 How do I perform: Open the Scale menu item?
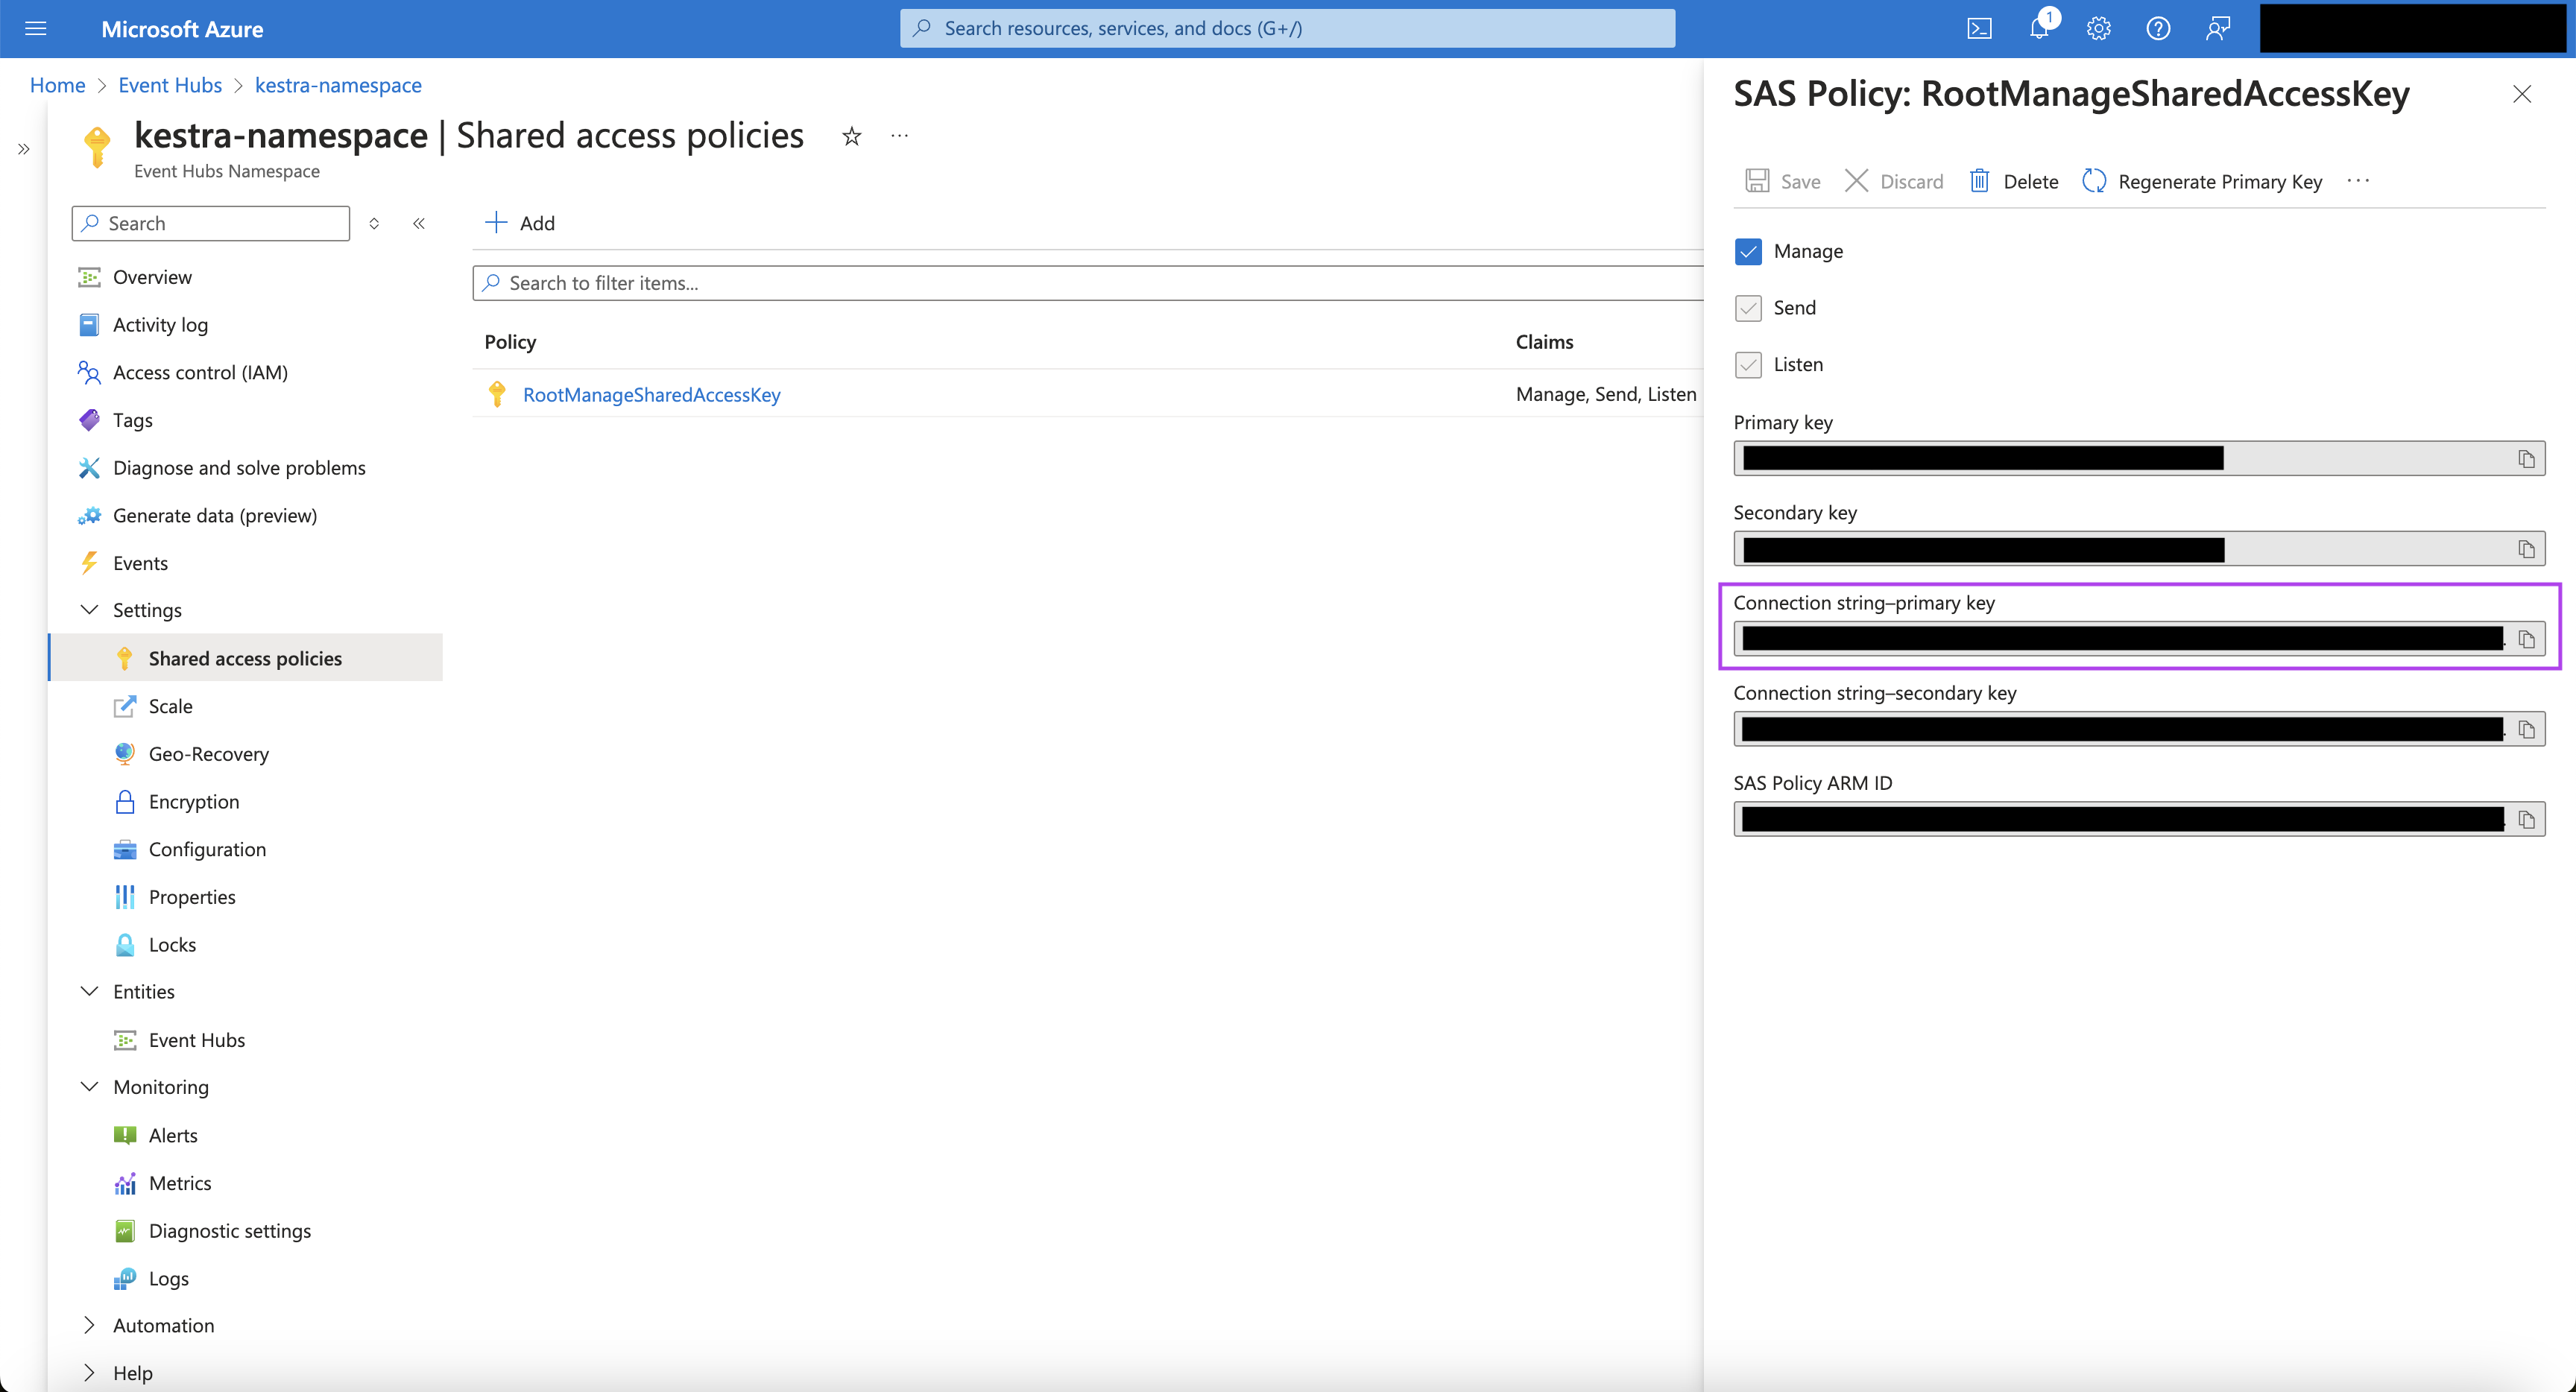[x=170, y=706]
